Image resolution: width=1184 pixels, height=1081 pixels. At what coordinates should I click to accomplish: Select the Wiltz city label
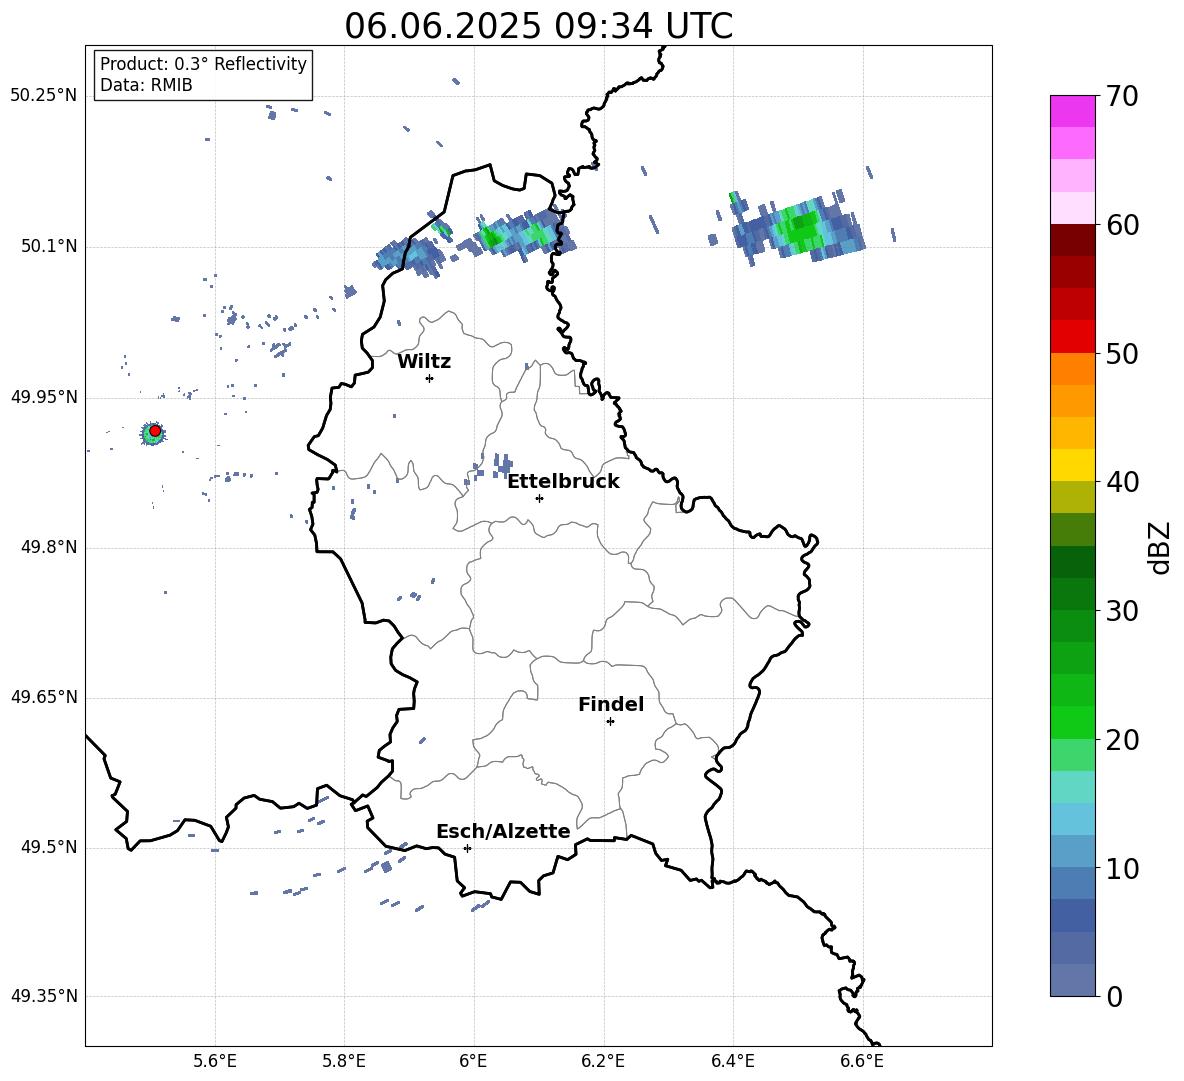(424, 362)
